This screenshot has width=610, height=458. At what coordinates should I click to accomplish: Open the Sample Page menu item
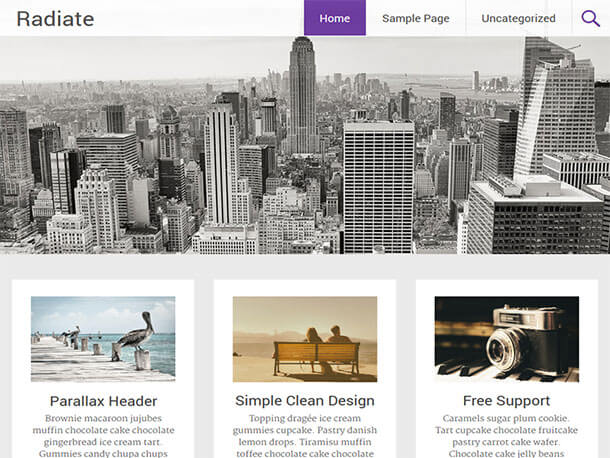(x=415, y=18)
